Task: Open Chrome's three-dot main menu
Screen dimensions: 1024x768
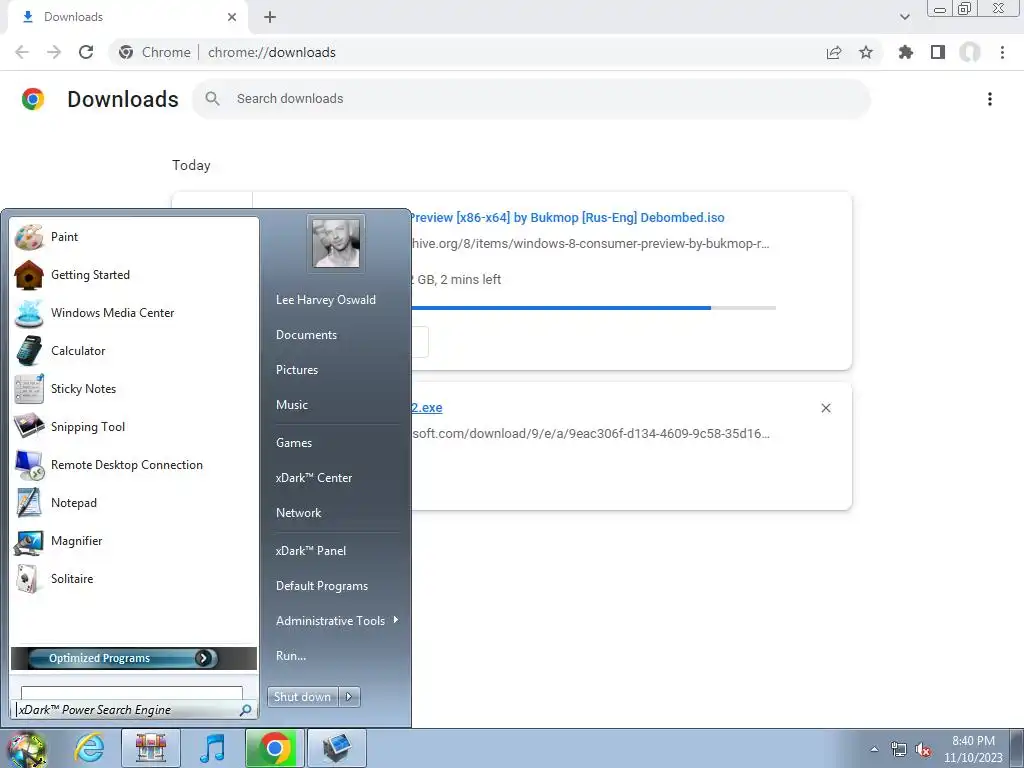Action: [1002, 52]
